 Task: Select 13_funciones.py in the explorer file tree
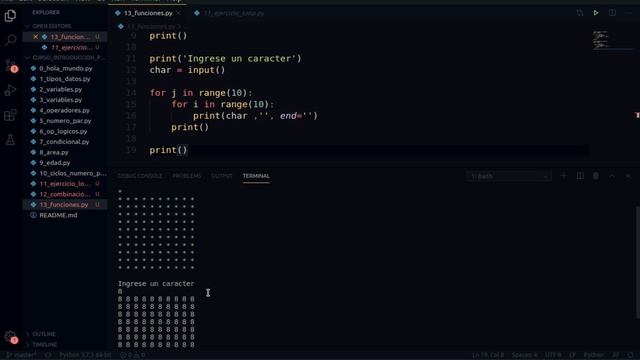click(x=65, y=204)
